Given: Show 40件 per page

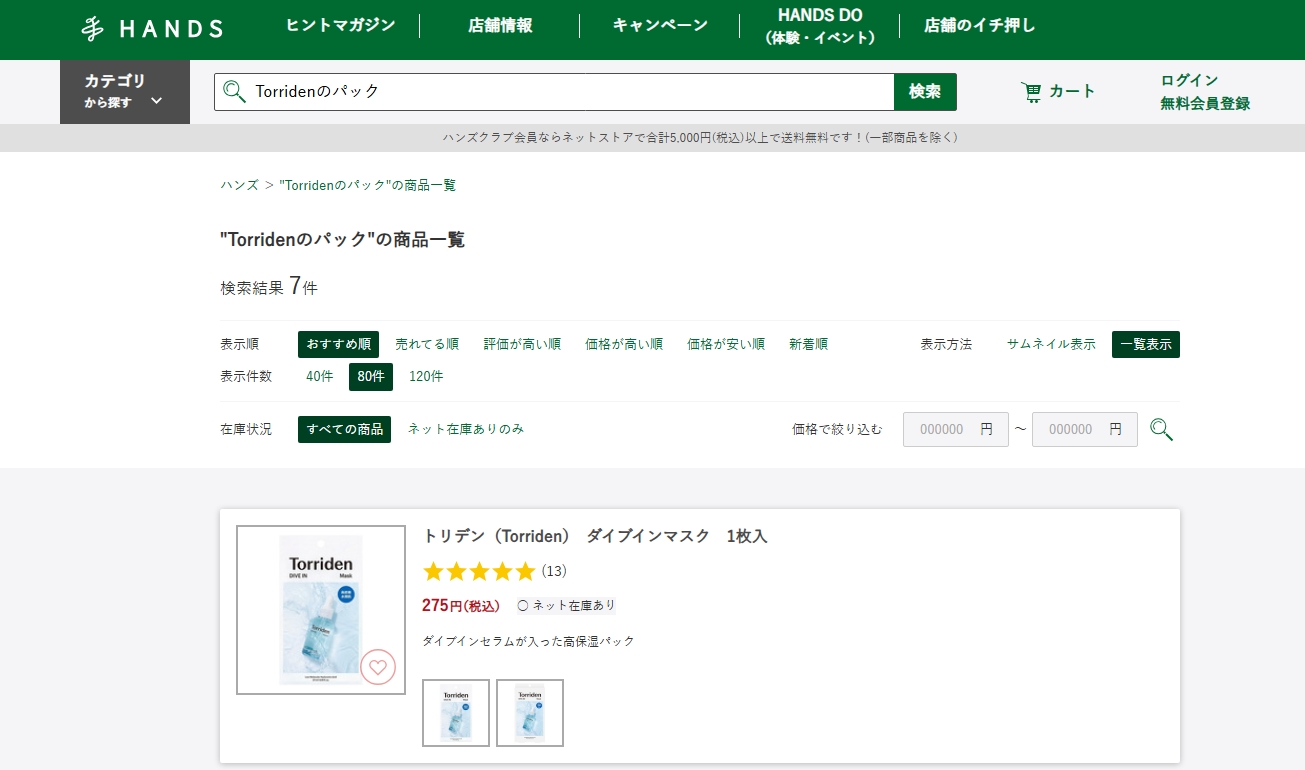Looking at the screenshot, I should tap(320, 377).
